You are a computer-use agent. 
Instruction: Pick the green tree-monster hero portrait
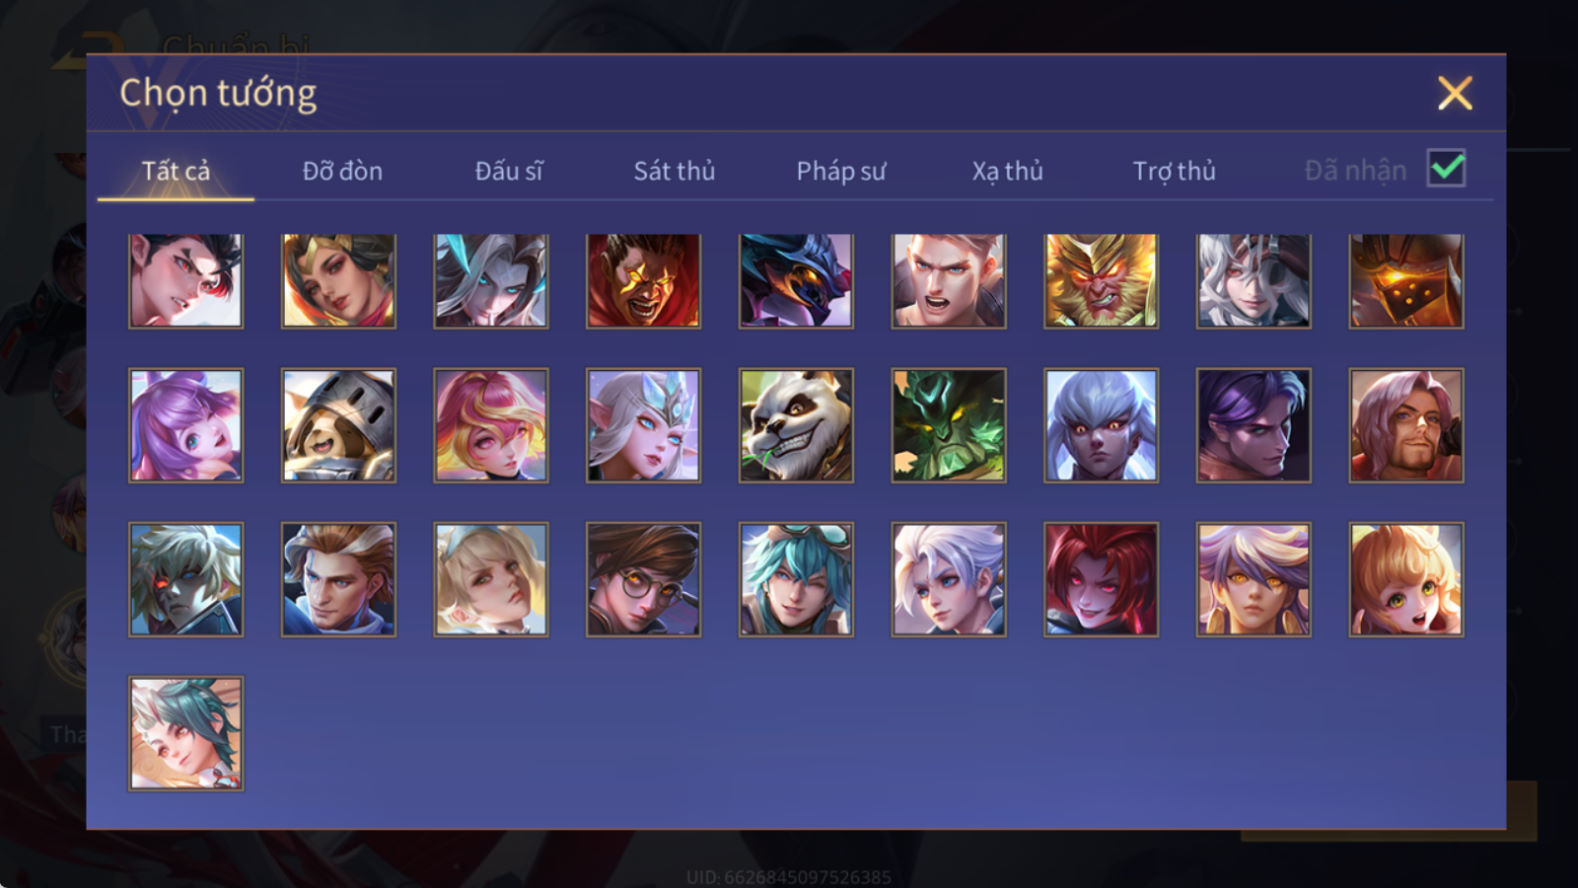[x=949, y=426]
